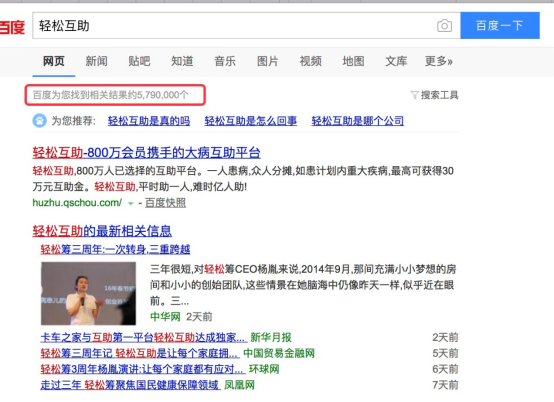Open the 贴吧 tab
This screenshot has width=554, height=402.
pos(139,61)
